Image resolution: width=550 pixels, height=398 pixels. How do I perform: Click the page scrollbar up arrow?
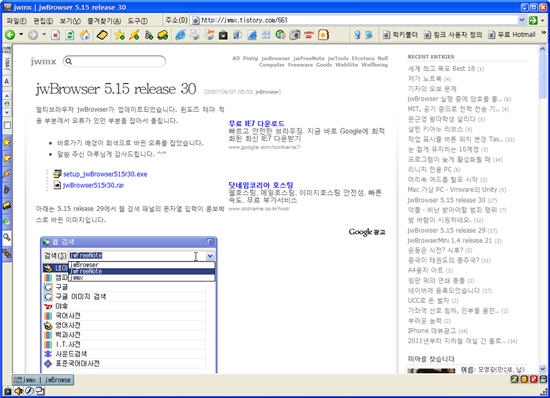click(543, 49)
